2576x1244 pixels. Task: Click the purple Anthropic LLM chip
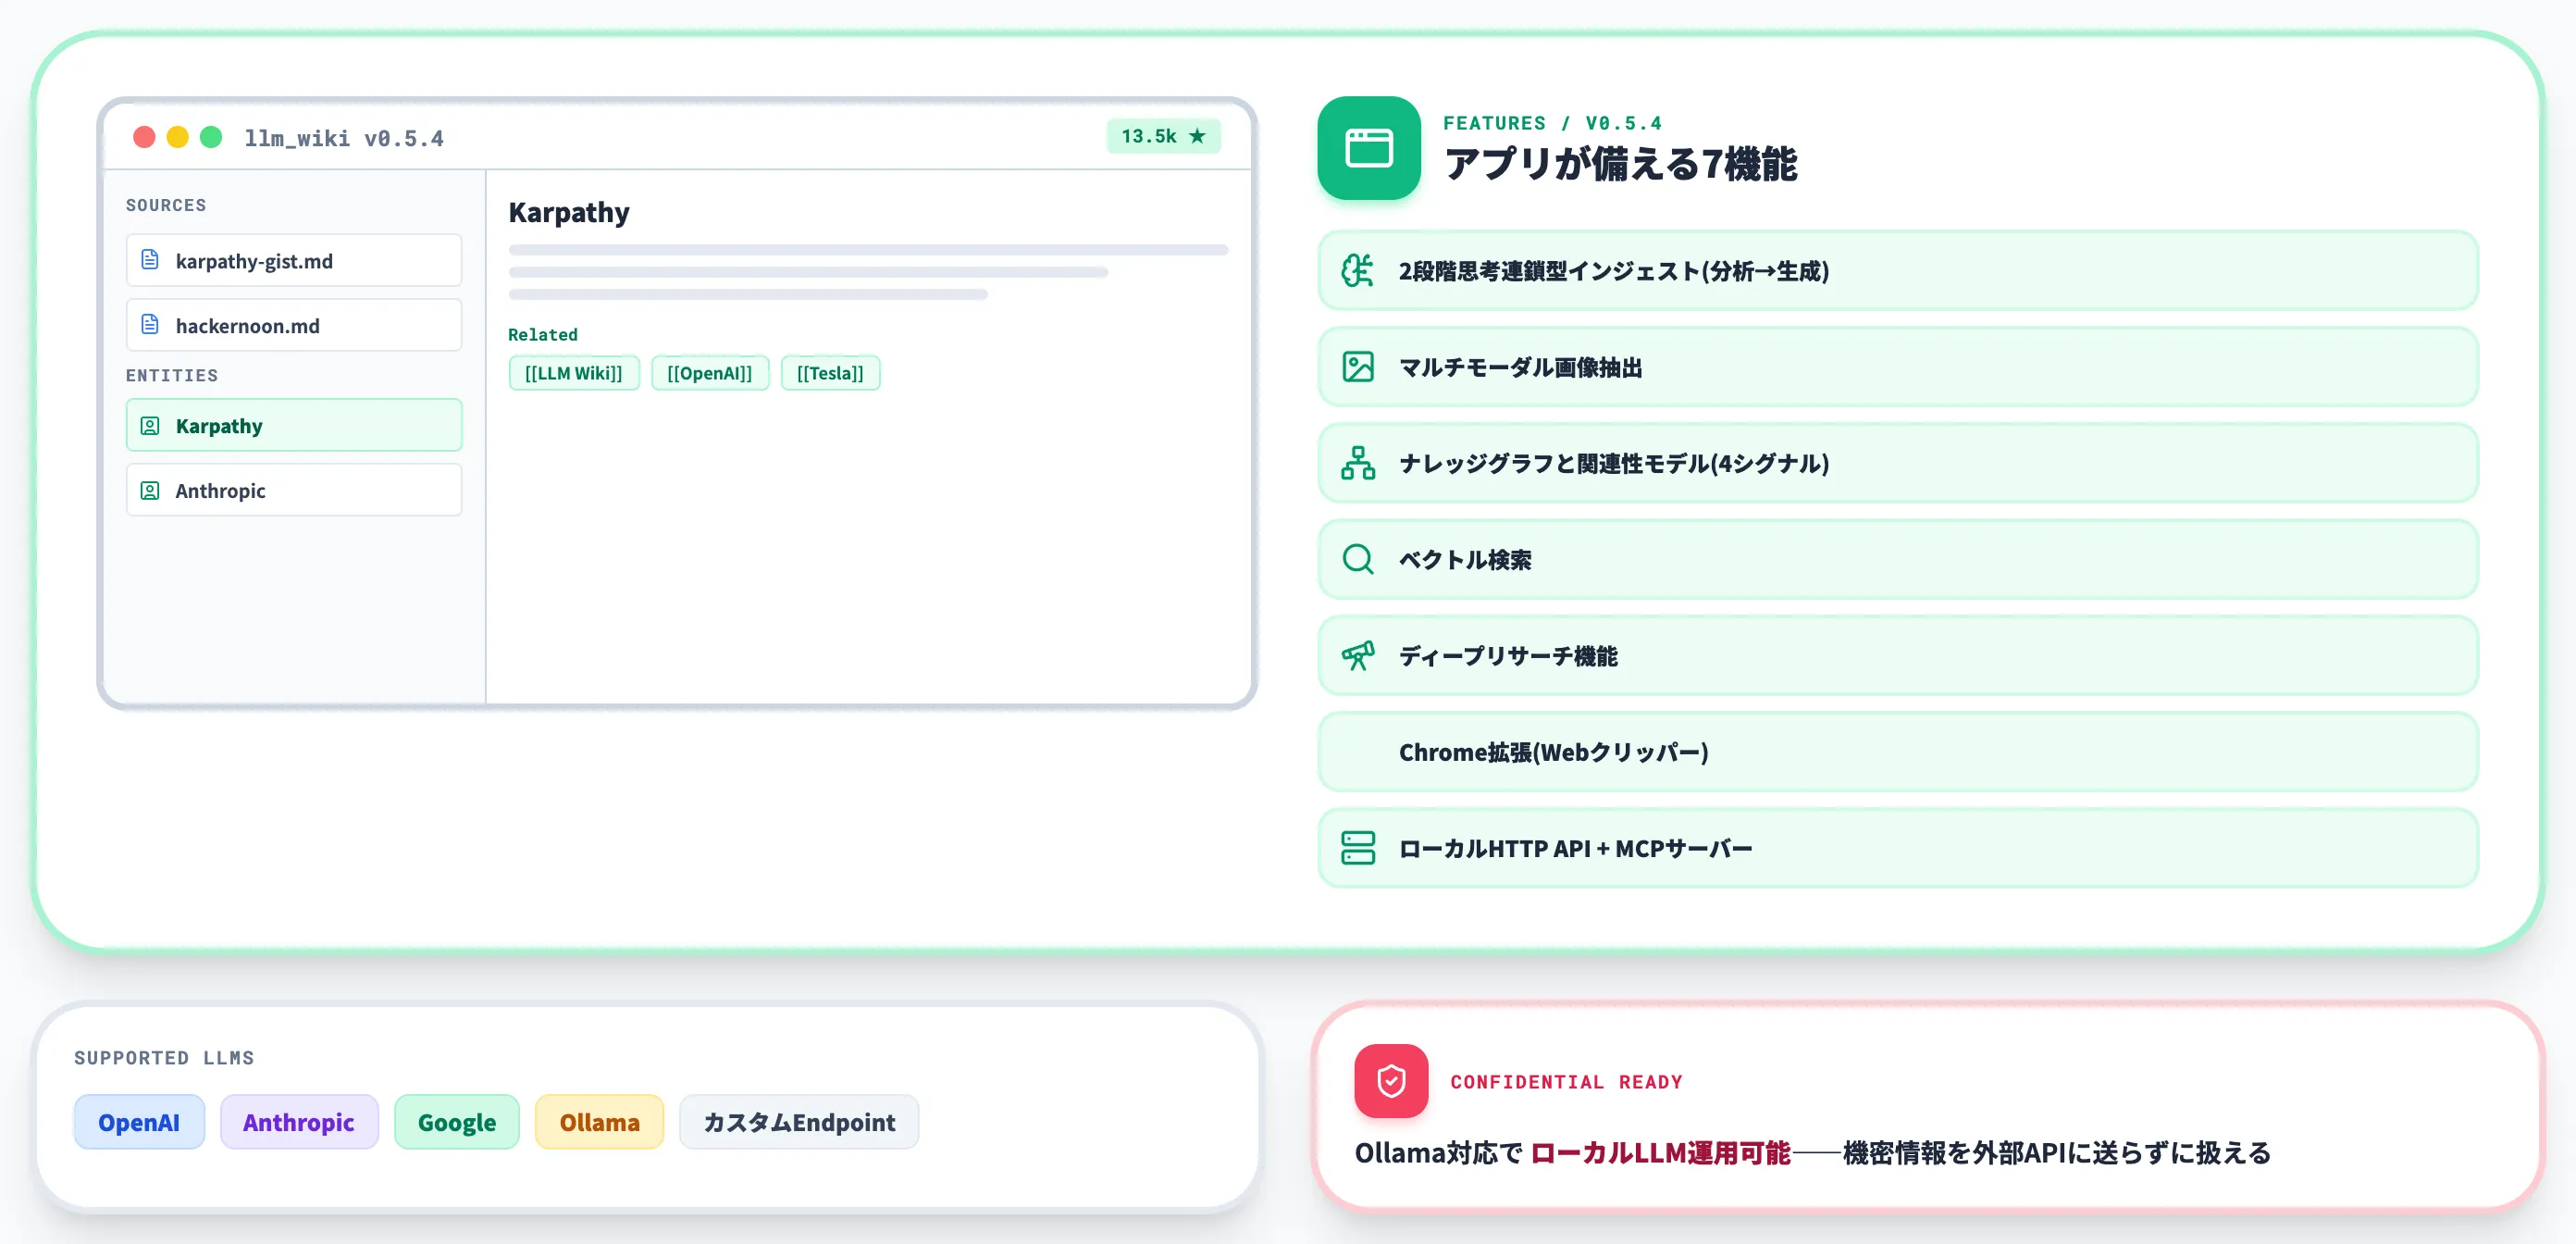(299, 1122)
